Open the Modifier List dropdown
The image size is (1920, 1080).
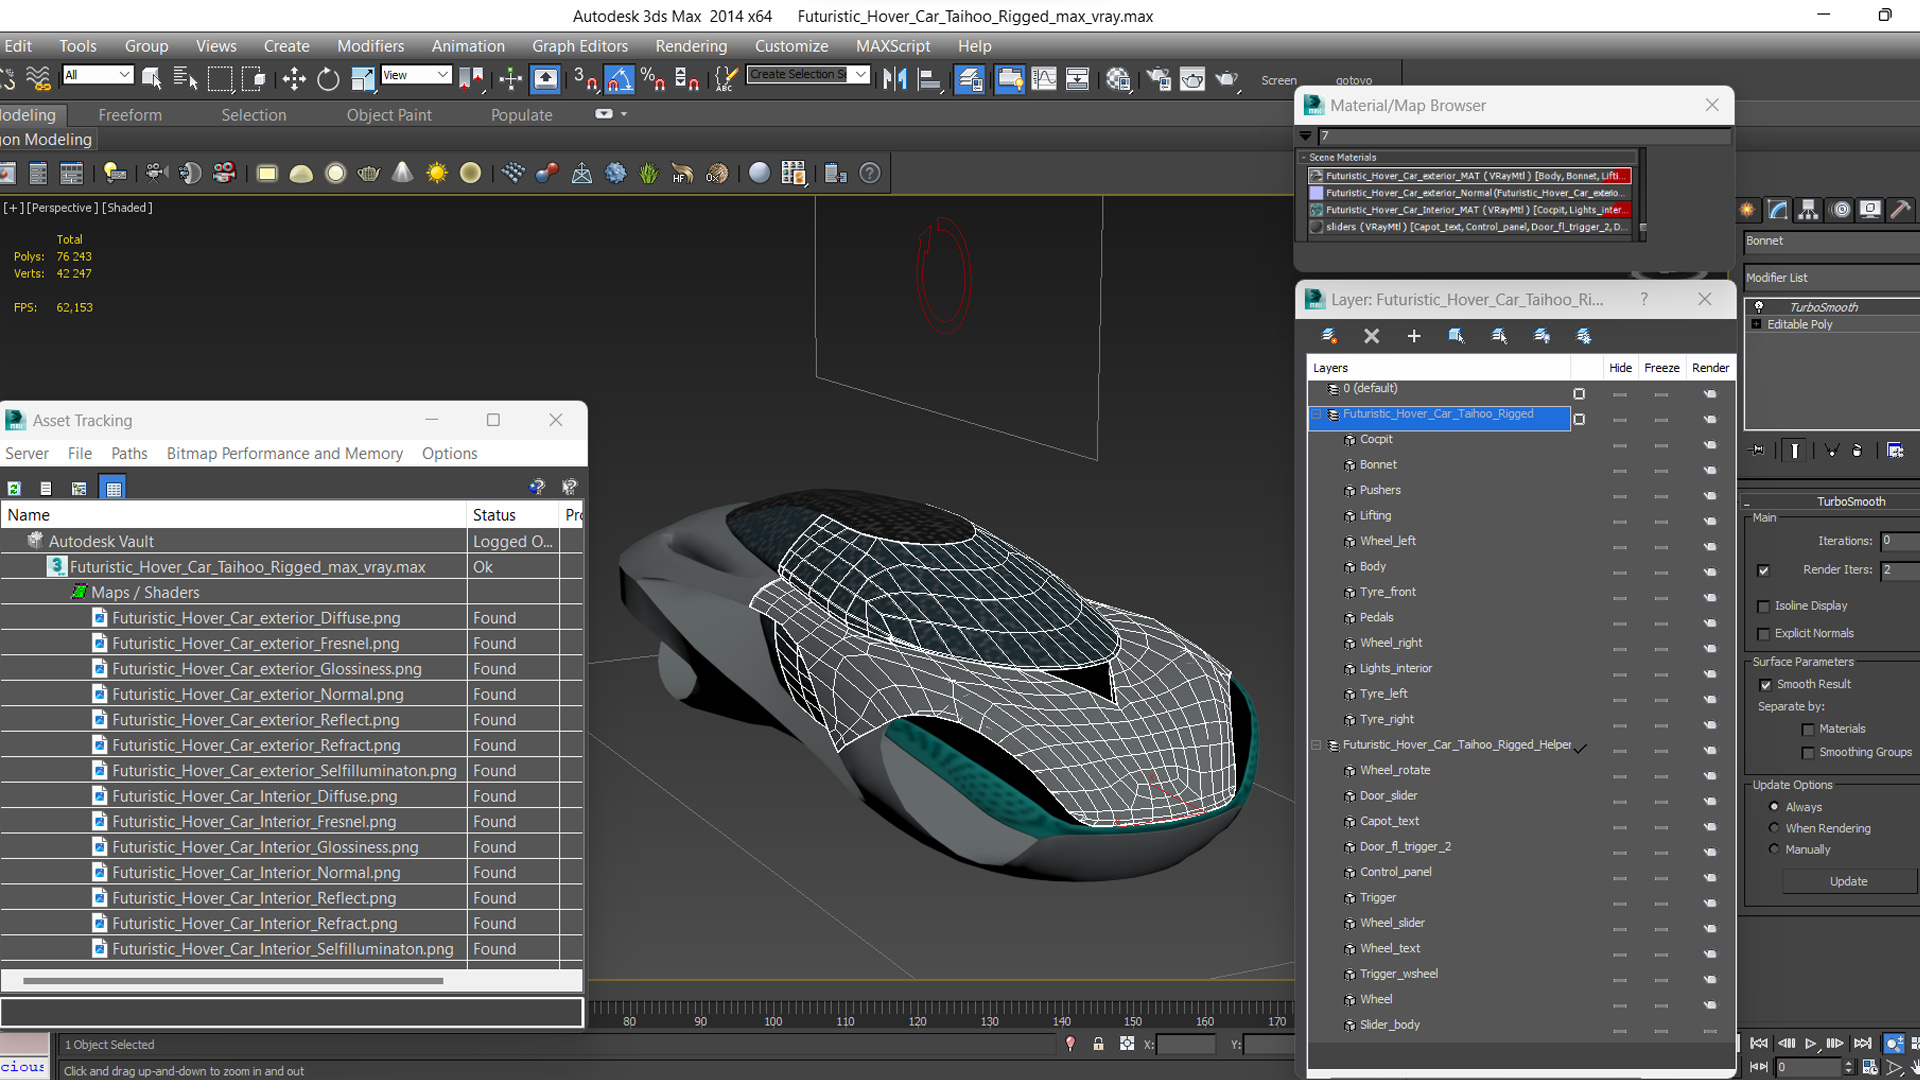[1831, 278]
